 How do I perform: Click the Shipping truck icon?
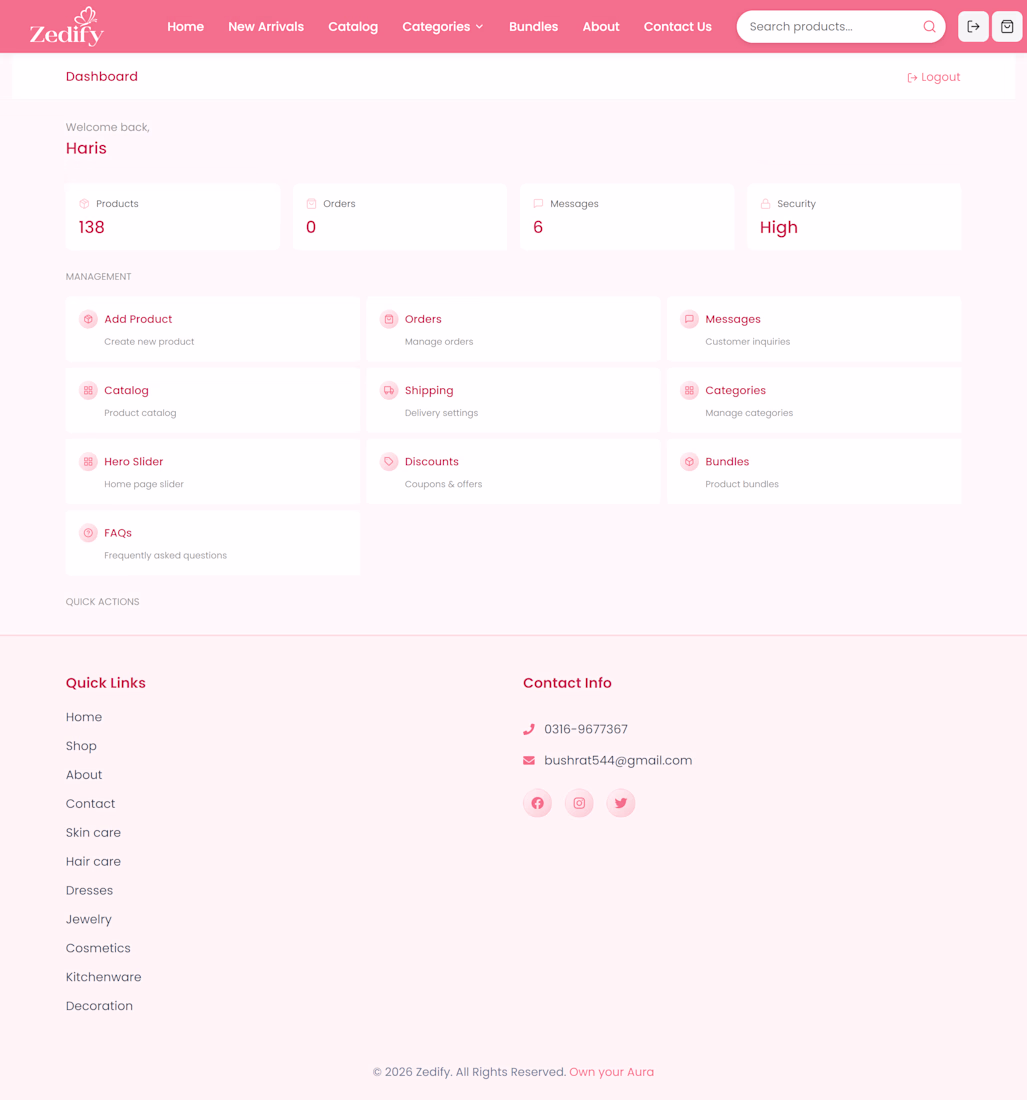pos(389,390)
